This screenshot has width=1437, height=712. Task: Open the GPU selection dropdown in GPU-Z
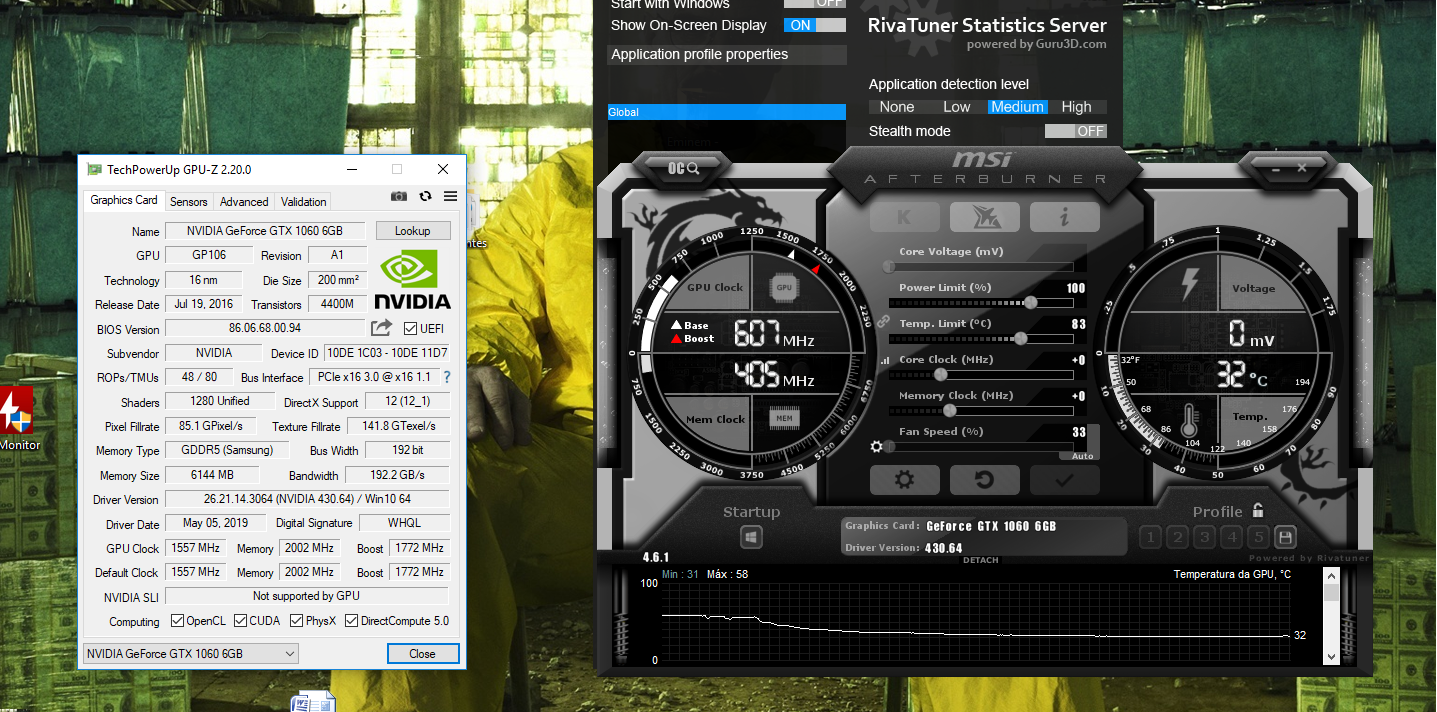click(191, 654)
